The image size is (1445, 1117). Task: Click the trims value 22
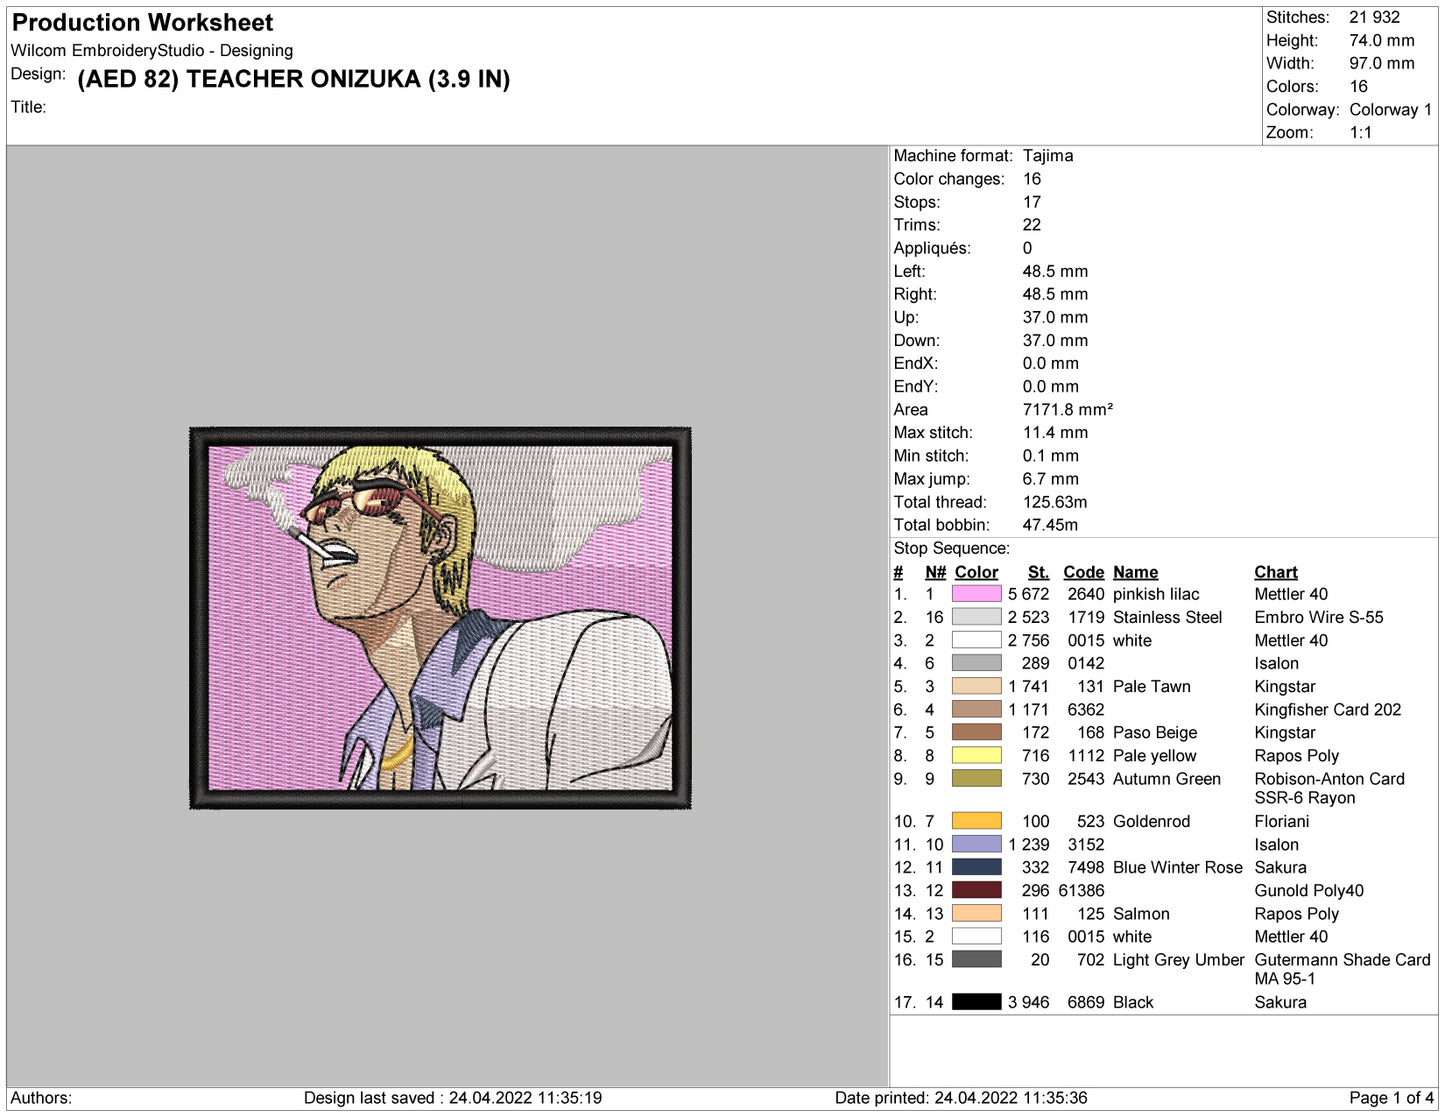click(x=1032, y=225)
